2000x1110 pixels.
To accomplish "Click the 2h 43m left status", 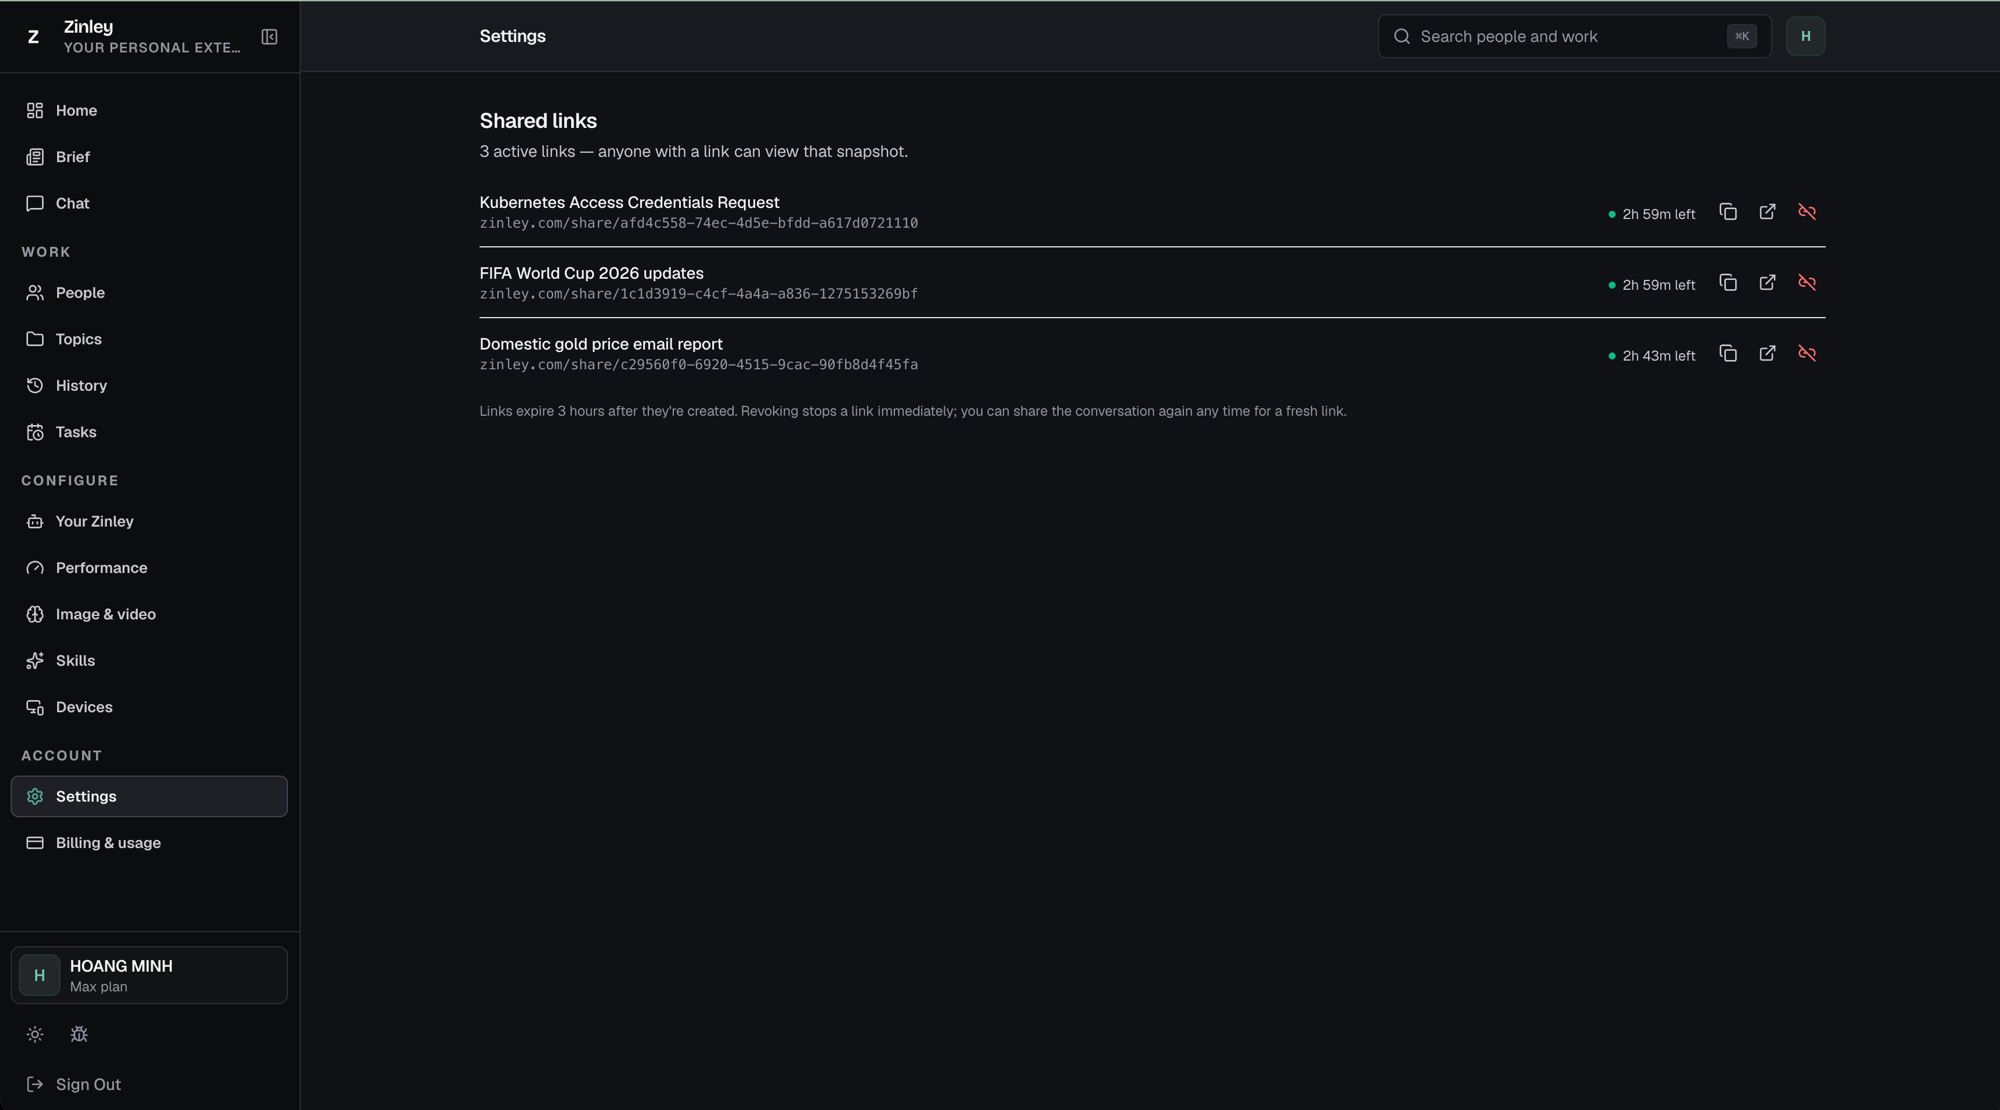I will tap(1652, 356).
